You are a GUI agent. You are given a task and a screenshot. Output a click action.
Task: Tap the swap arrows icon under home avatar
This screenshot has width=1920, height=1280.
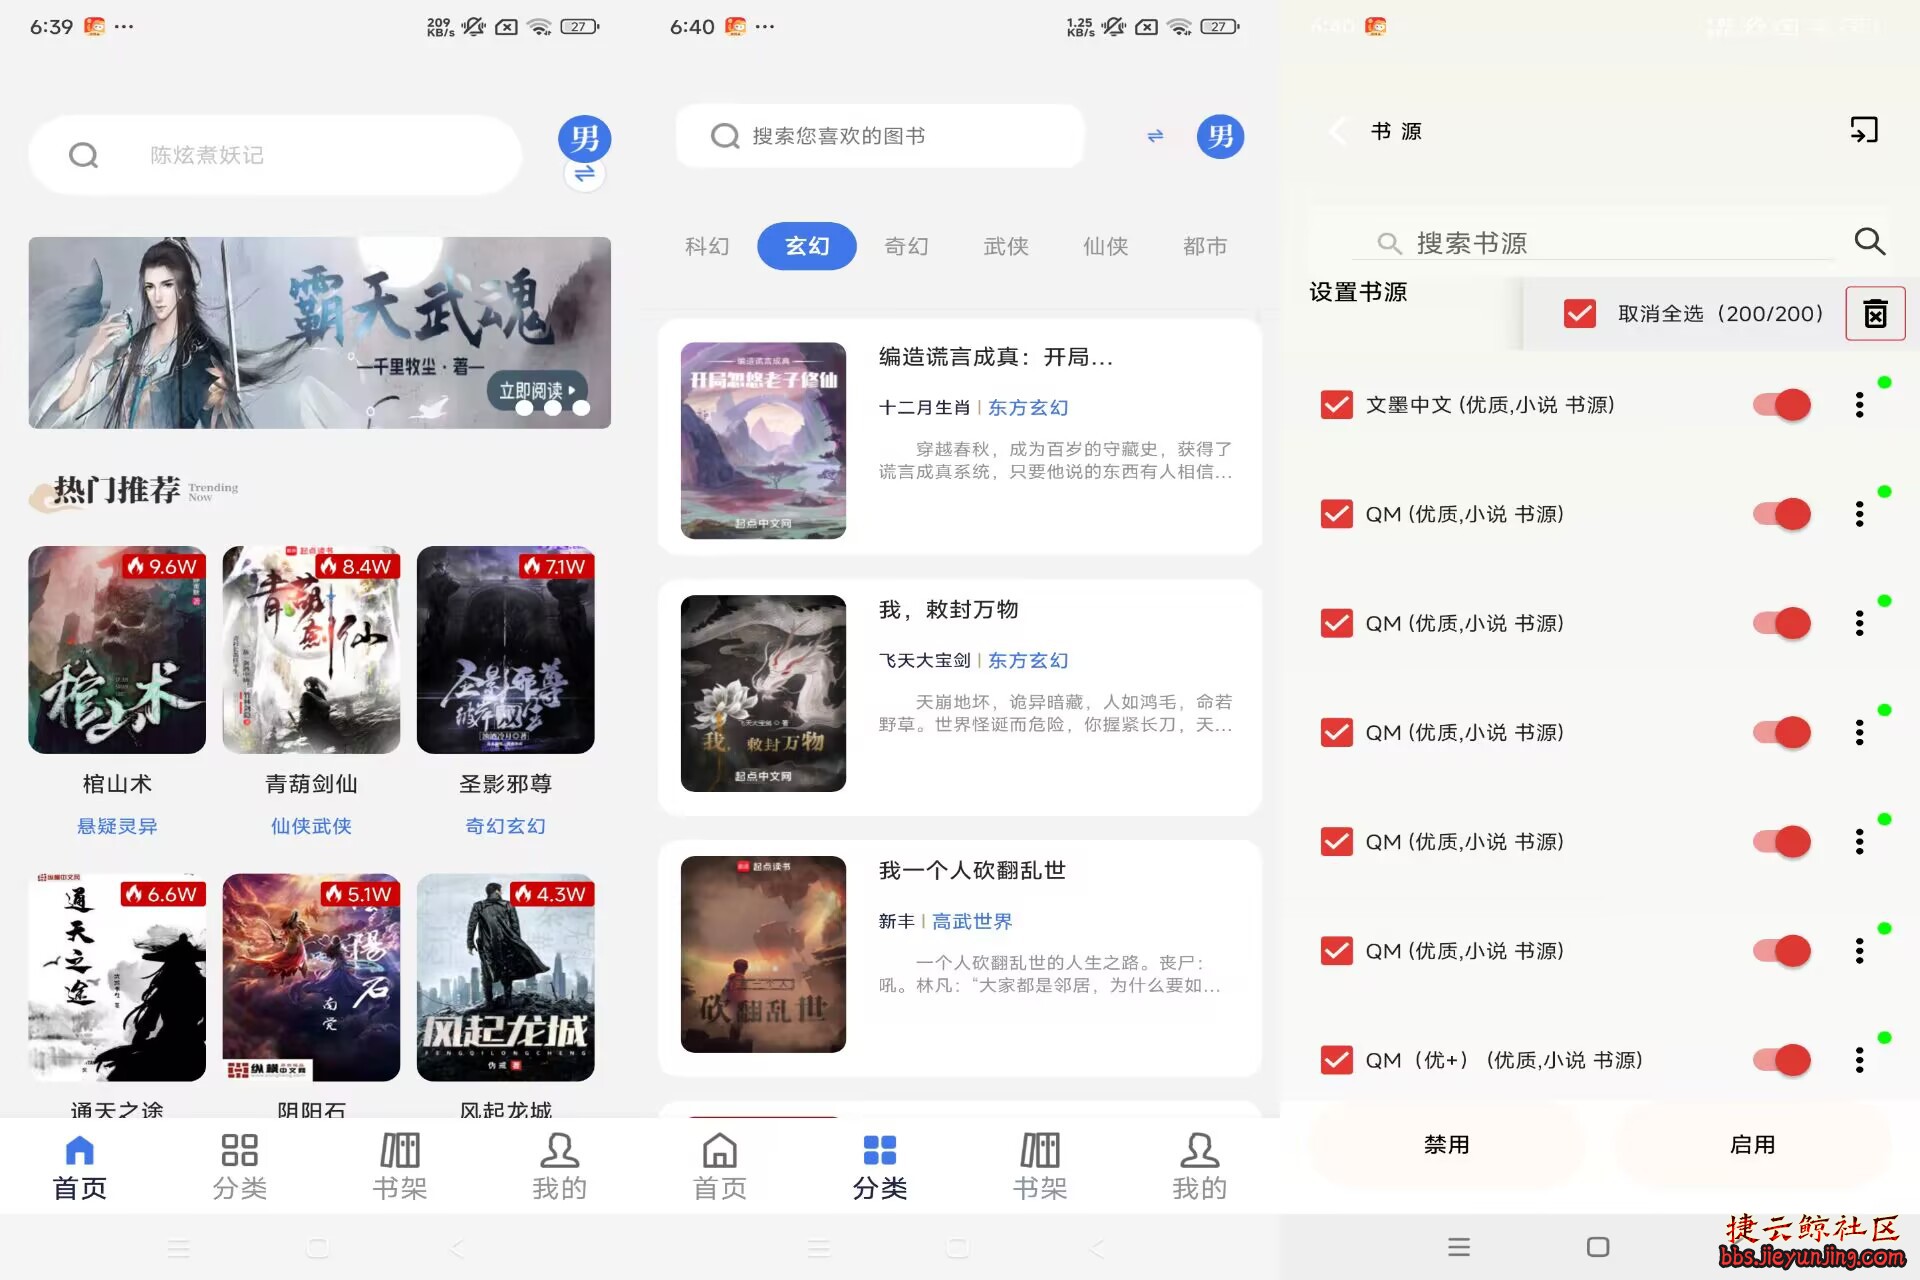(x=584, y=174)
